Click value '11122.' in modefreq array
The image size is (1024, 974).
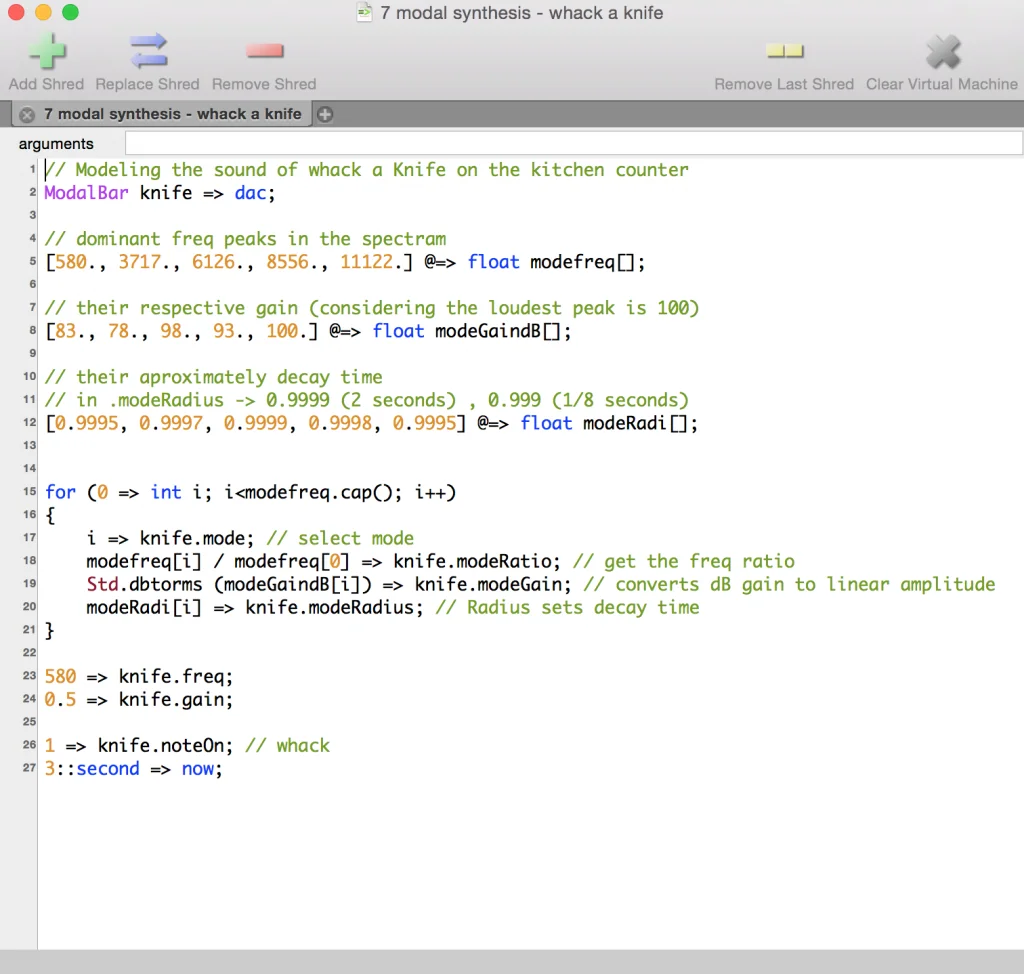pyautogui.click(x=372, y=262)
